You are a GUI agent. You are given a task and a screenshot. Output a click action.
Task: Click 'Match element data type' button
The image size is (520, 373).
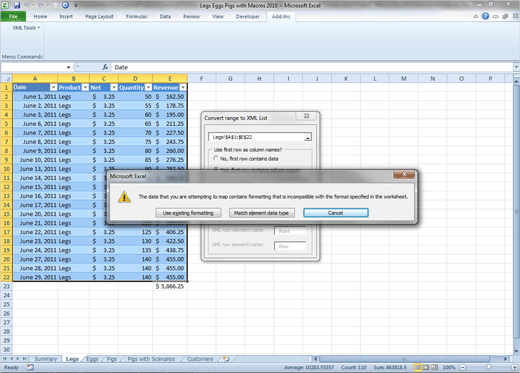(x=262, y=213)
